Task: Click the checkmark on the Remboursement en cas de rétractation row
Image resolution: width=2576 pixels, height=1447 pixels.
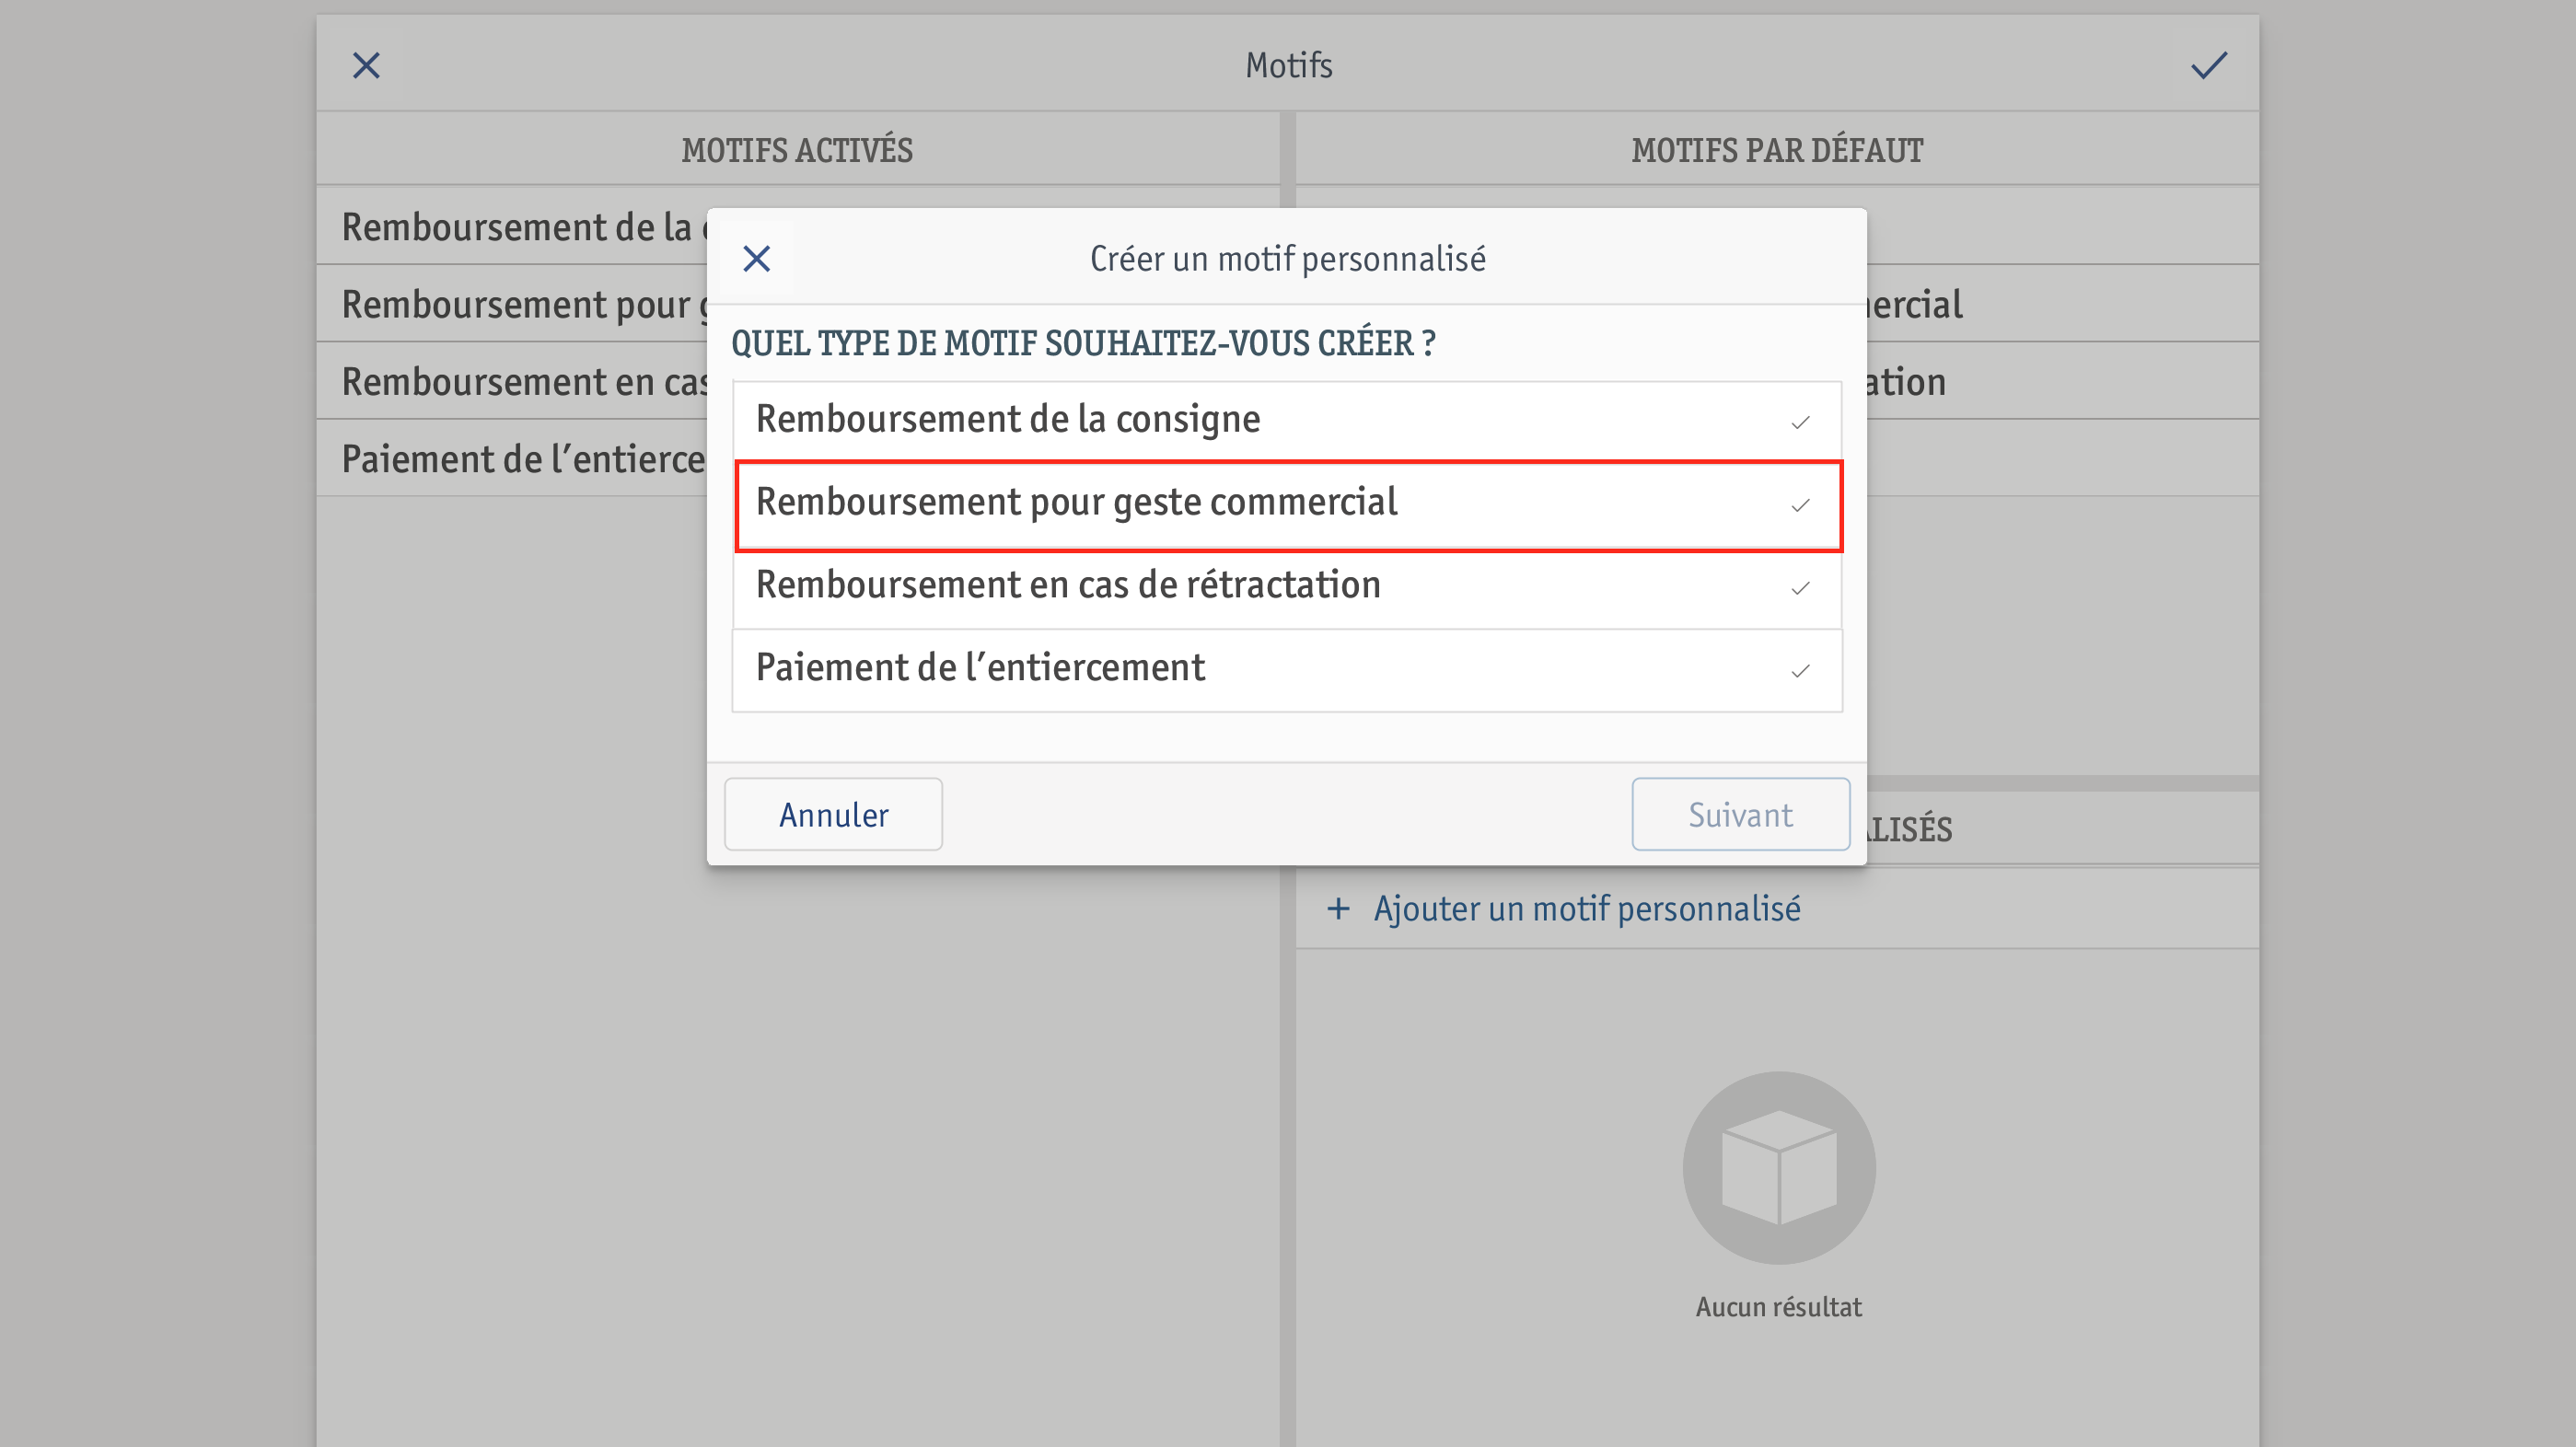Action: tap(1801, 588)
